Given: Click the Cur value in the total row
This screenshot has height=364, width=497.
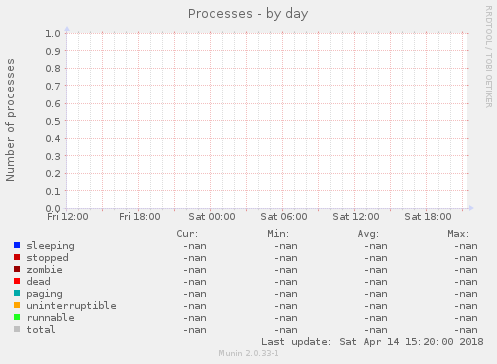Looking at the screenshot, I should coord(195,330).
